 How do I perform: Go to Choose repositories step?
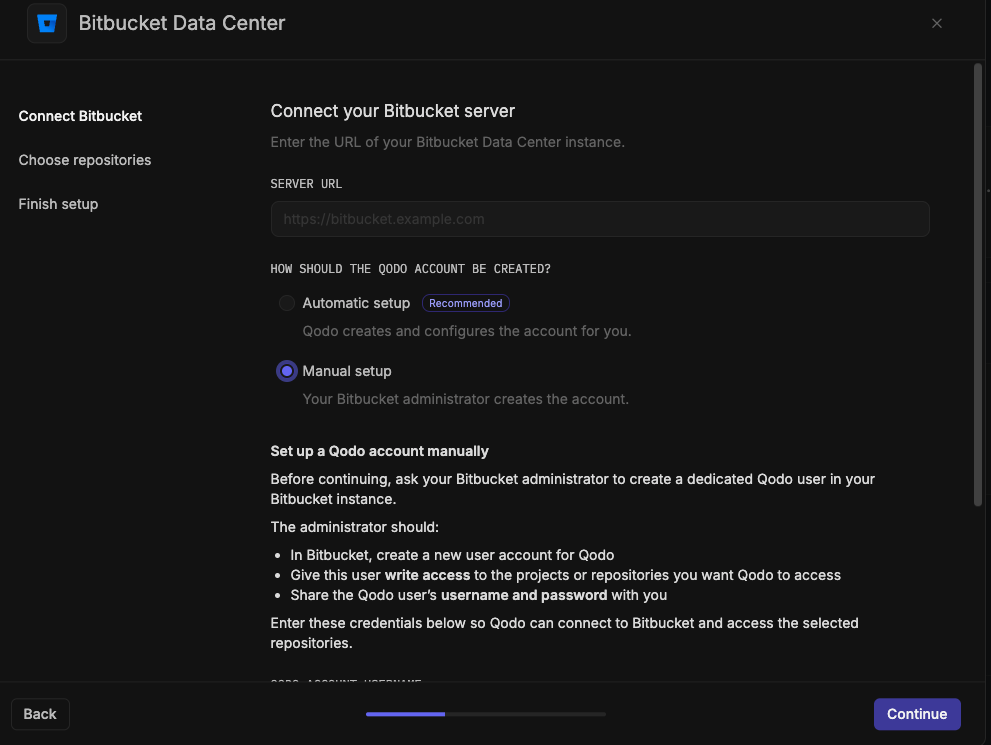pos(85,161)
